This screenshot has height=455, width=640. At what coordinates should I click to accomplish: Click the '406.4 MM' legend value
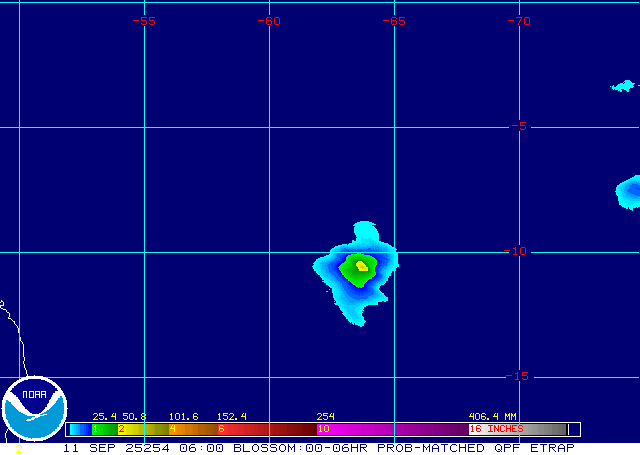coord(492,416)
